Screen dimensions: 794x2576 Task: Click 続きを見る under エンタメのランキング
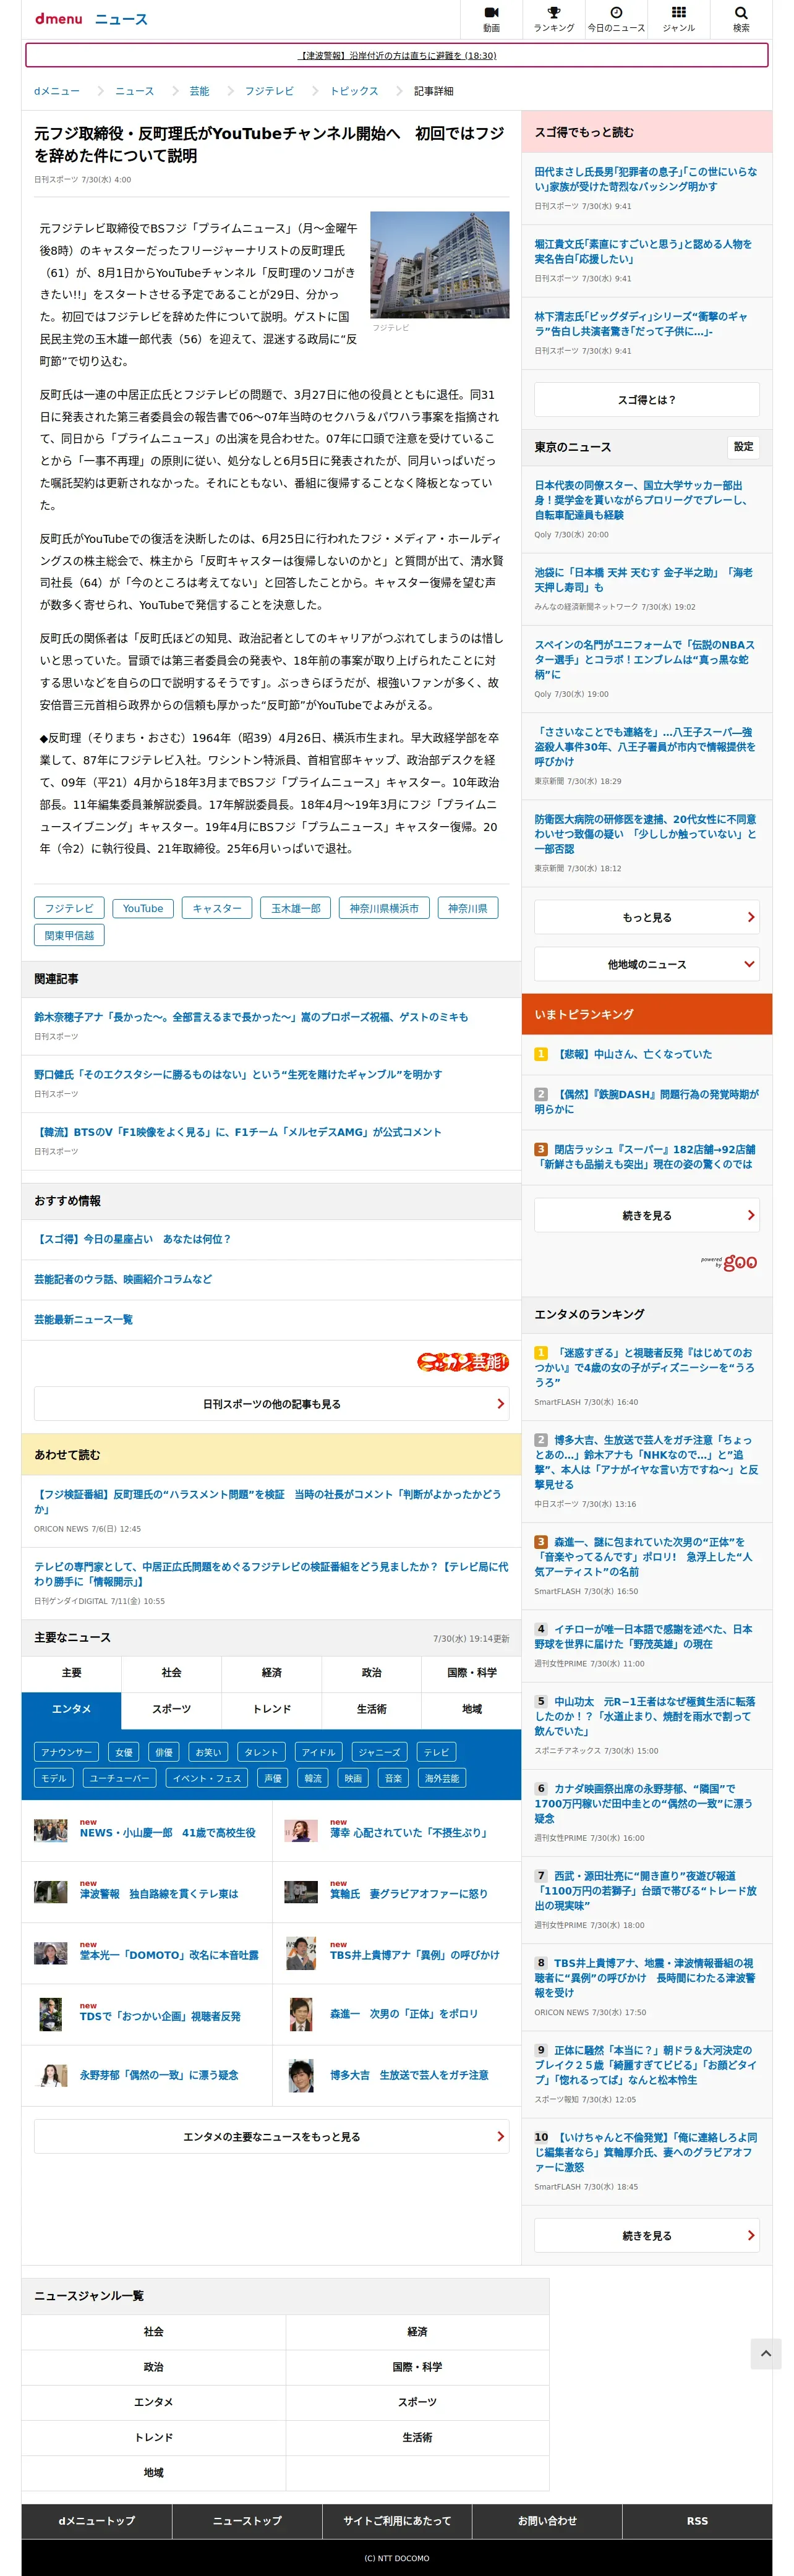point(647,2235)
